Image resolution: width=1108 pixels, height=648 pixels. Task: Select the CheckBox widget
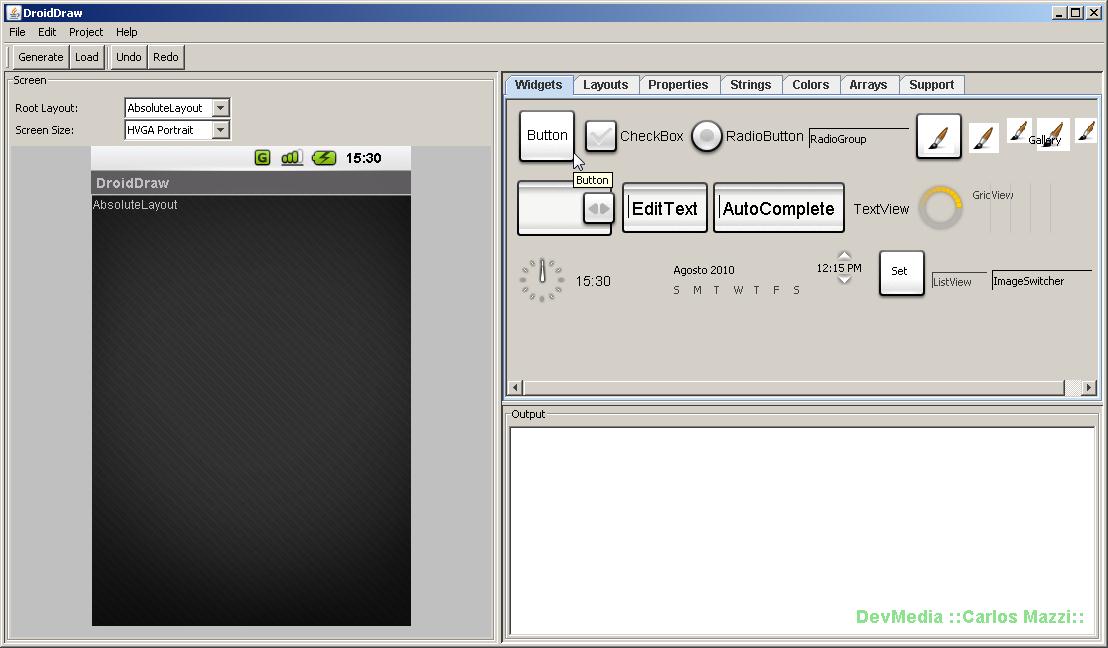(601, 136)
